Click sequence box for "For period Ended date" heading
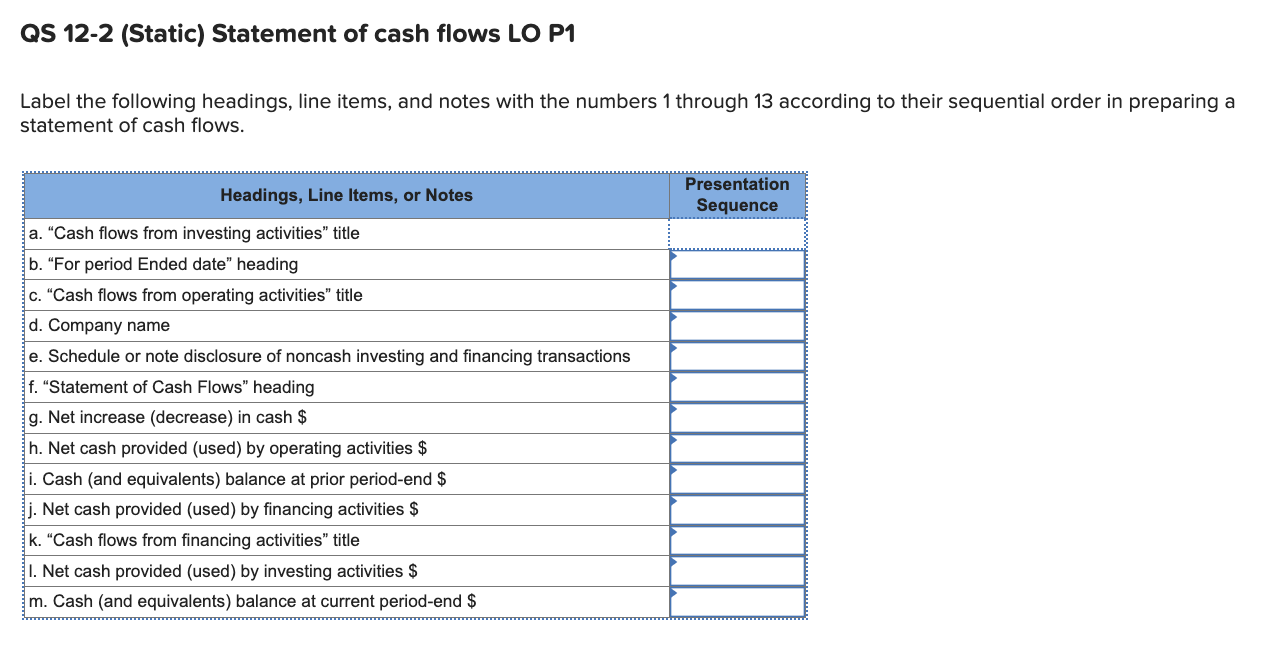This screenshot has width=1282, height=668. click(x=737, y=264)
